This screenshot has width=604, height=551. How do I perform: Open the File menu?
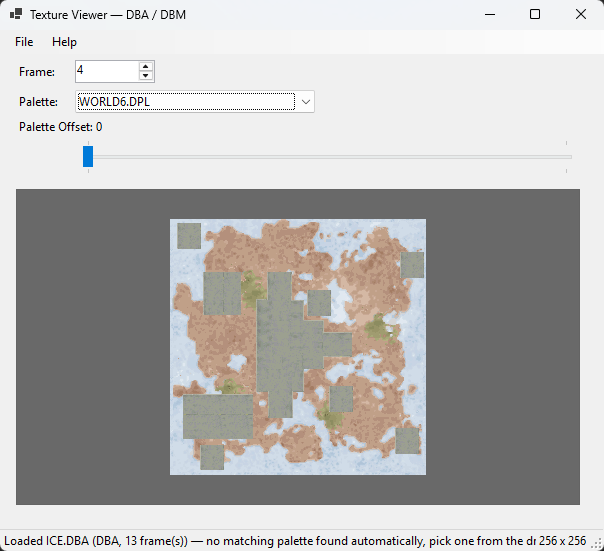click(24, 42)
